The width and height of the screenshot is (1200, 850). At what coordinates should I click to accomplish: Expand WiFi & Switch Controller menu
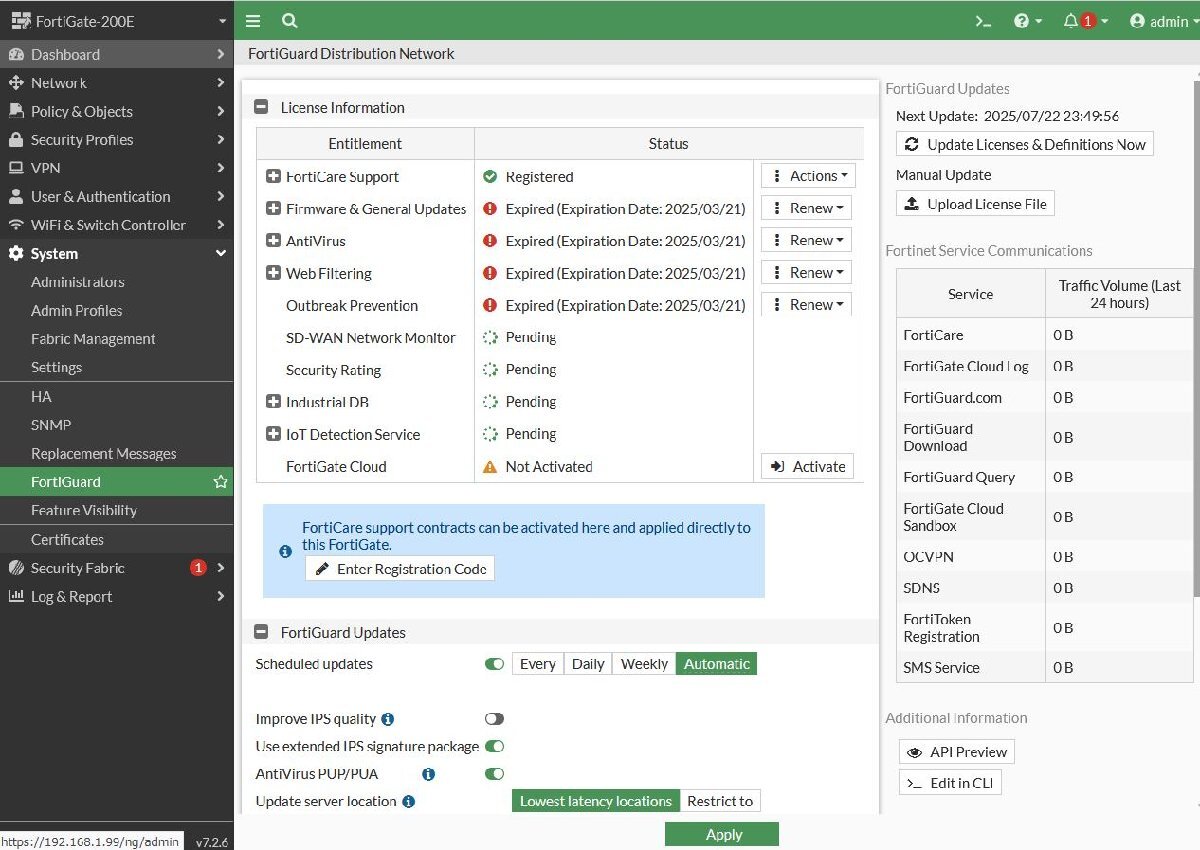pyautogui.click(x=117, y=225)
